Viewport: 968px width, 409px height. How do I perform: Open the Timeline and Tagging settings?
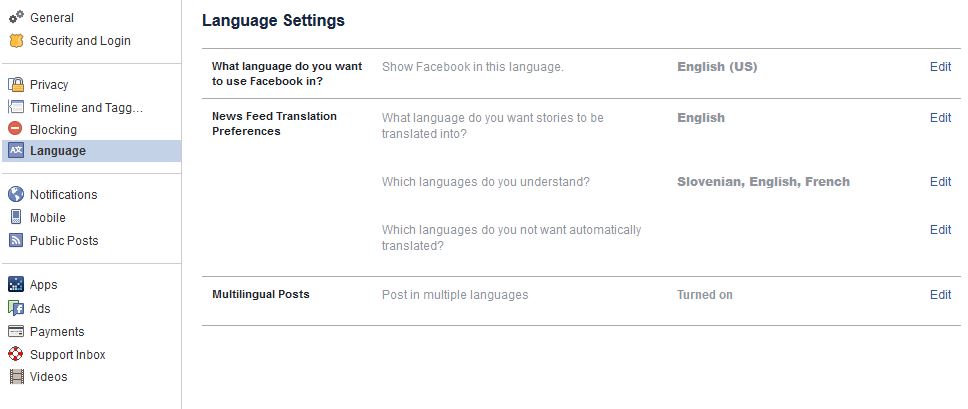click(86, 107)
